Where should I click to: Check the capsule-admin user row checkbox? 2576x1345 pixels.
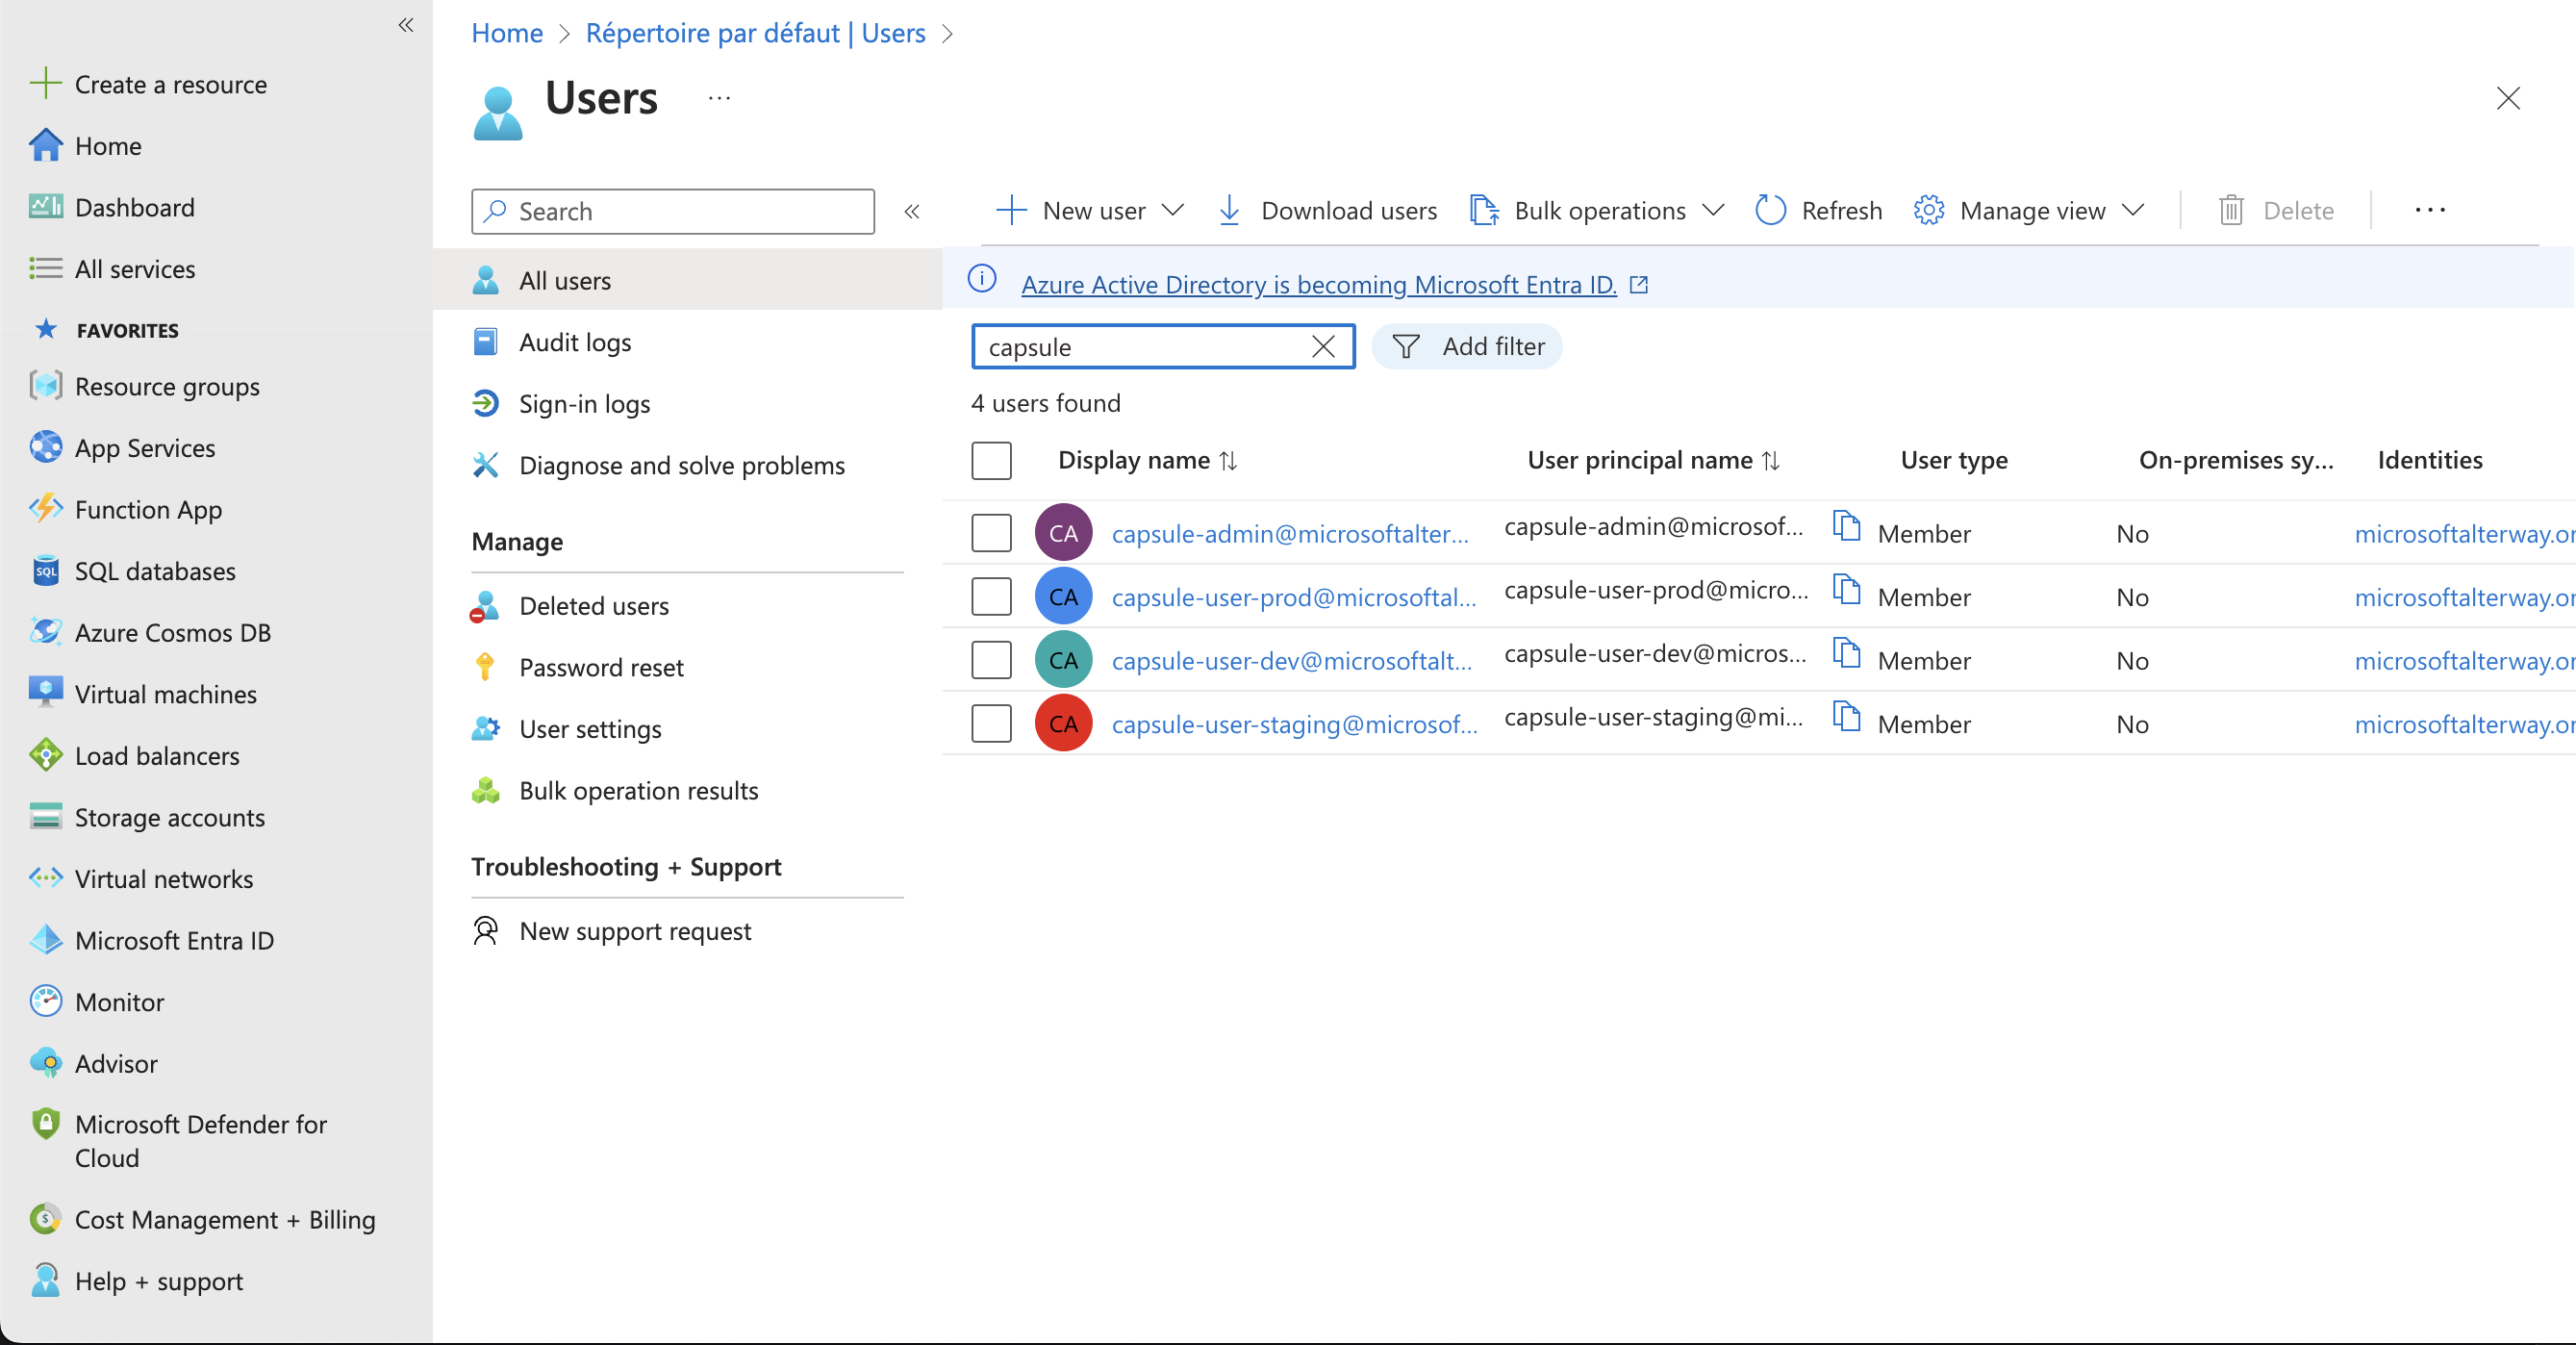pyautogui.click(x=991, y=533)
